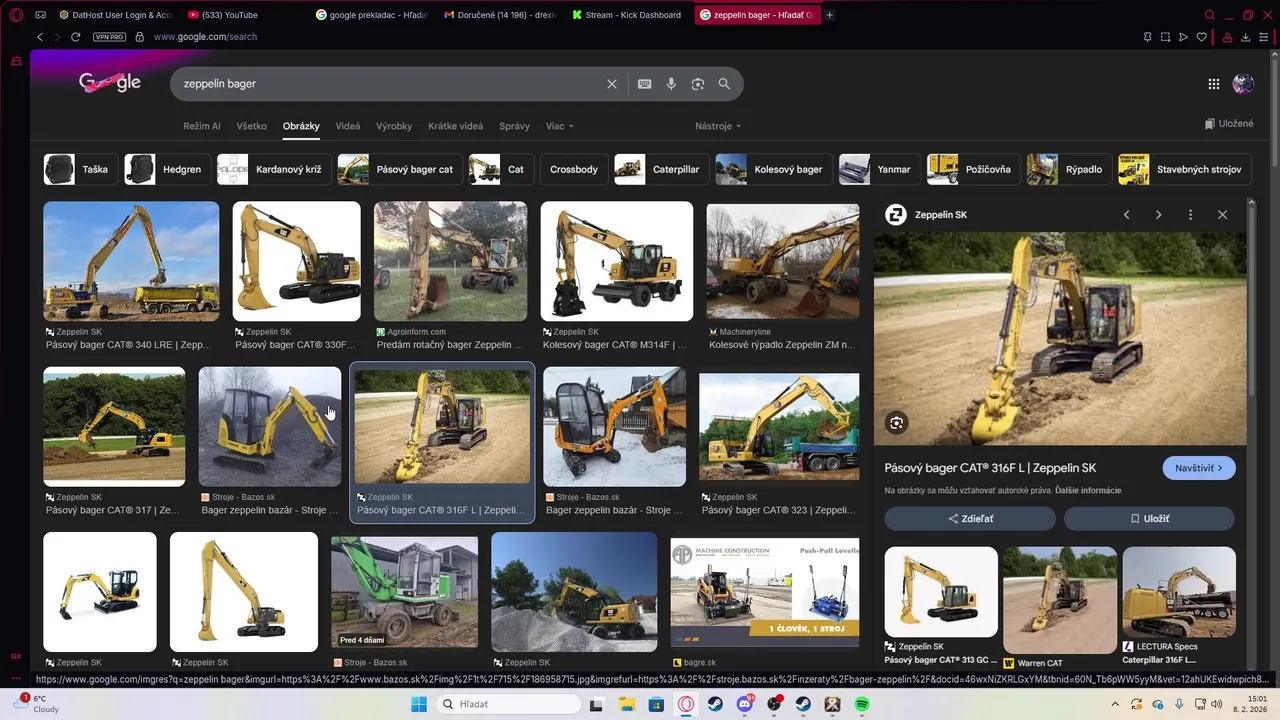Open the downloads icon in browser toolbar
Viewport: 1280px width, 720px height.
[1246, 37]
